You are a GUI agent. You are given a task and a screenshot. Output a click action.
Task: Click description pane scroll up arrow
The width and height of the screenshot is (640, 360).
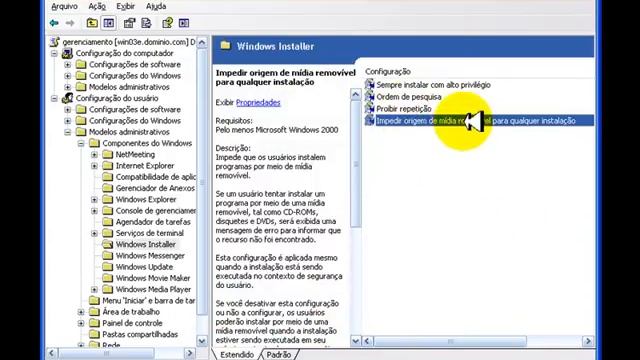[356, 95]
